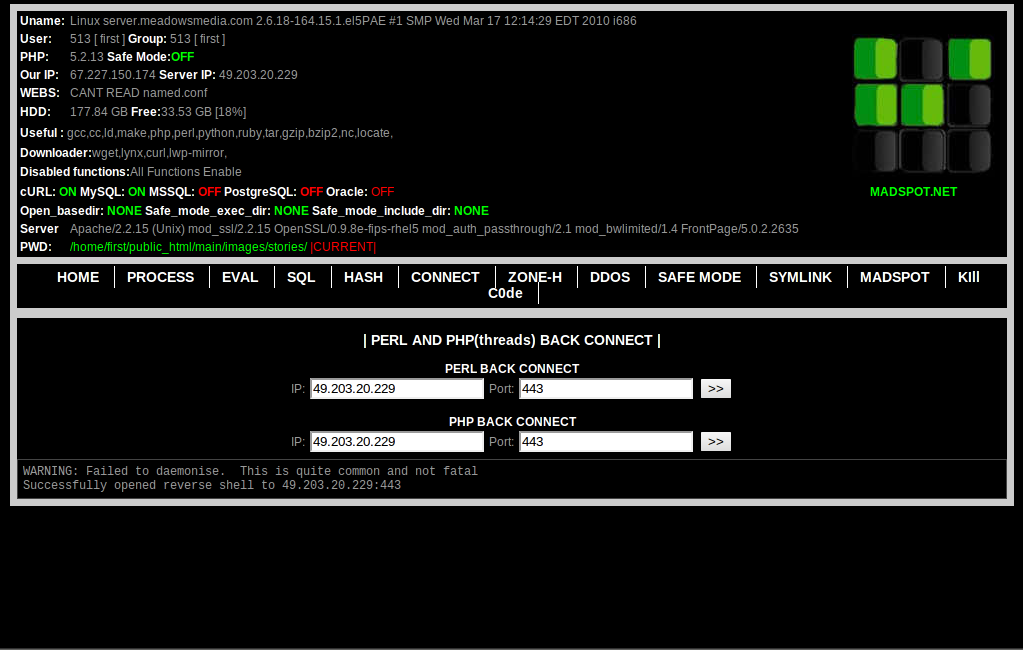
Task: Open the PROCESS page
Action: [160, 277]
